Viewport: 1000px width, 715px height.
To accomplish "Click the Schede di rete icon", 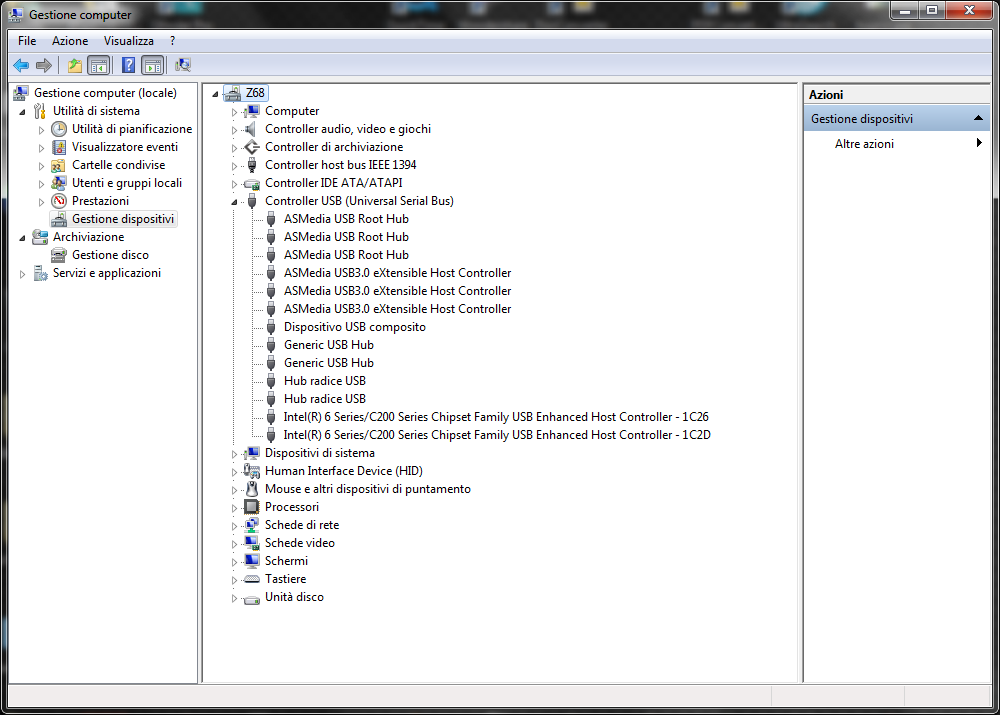I will click(252, 525).
